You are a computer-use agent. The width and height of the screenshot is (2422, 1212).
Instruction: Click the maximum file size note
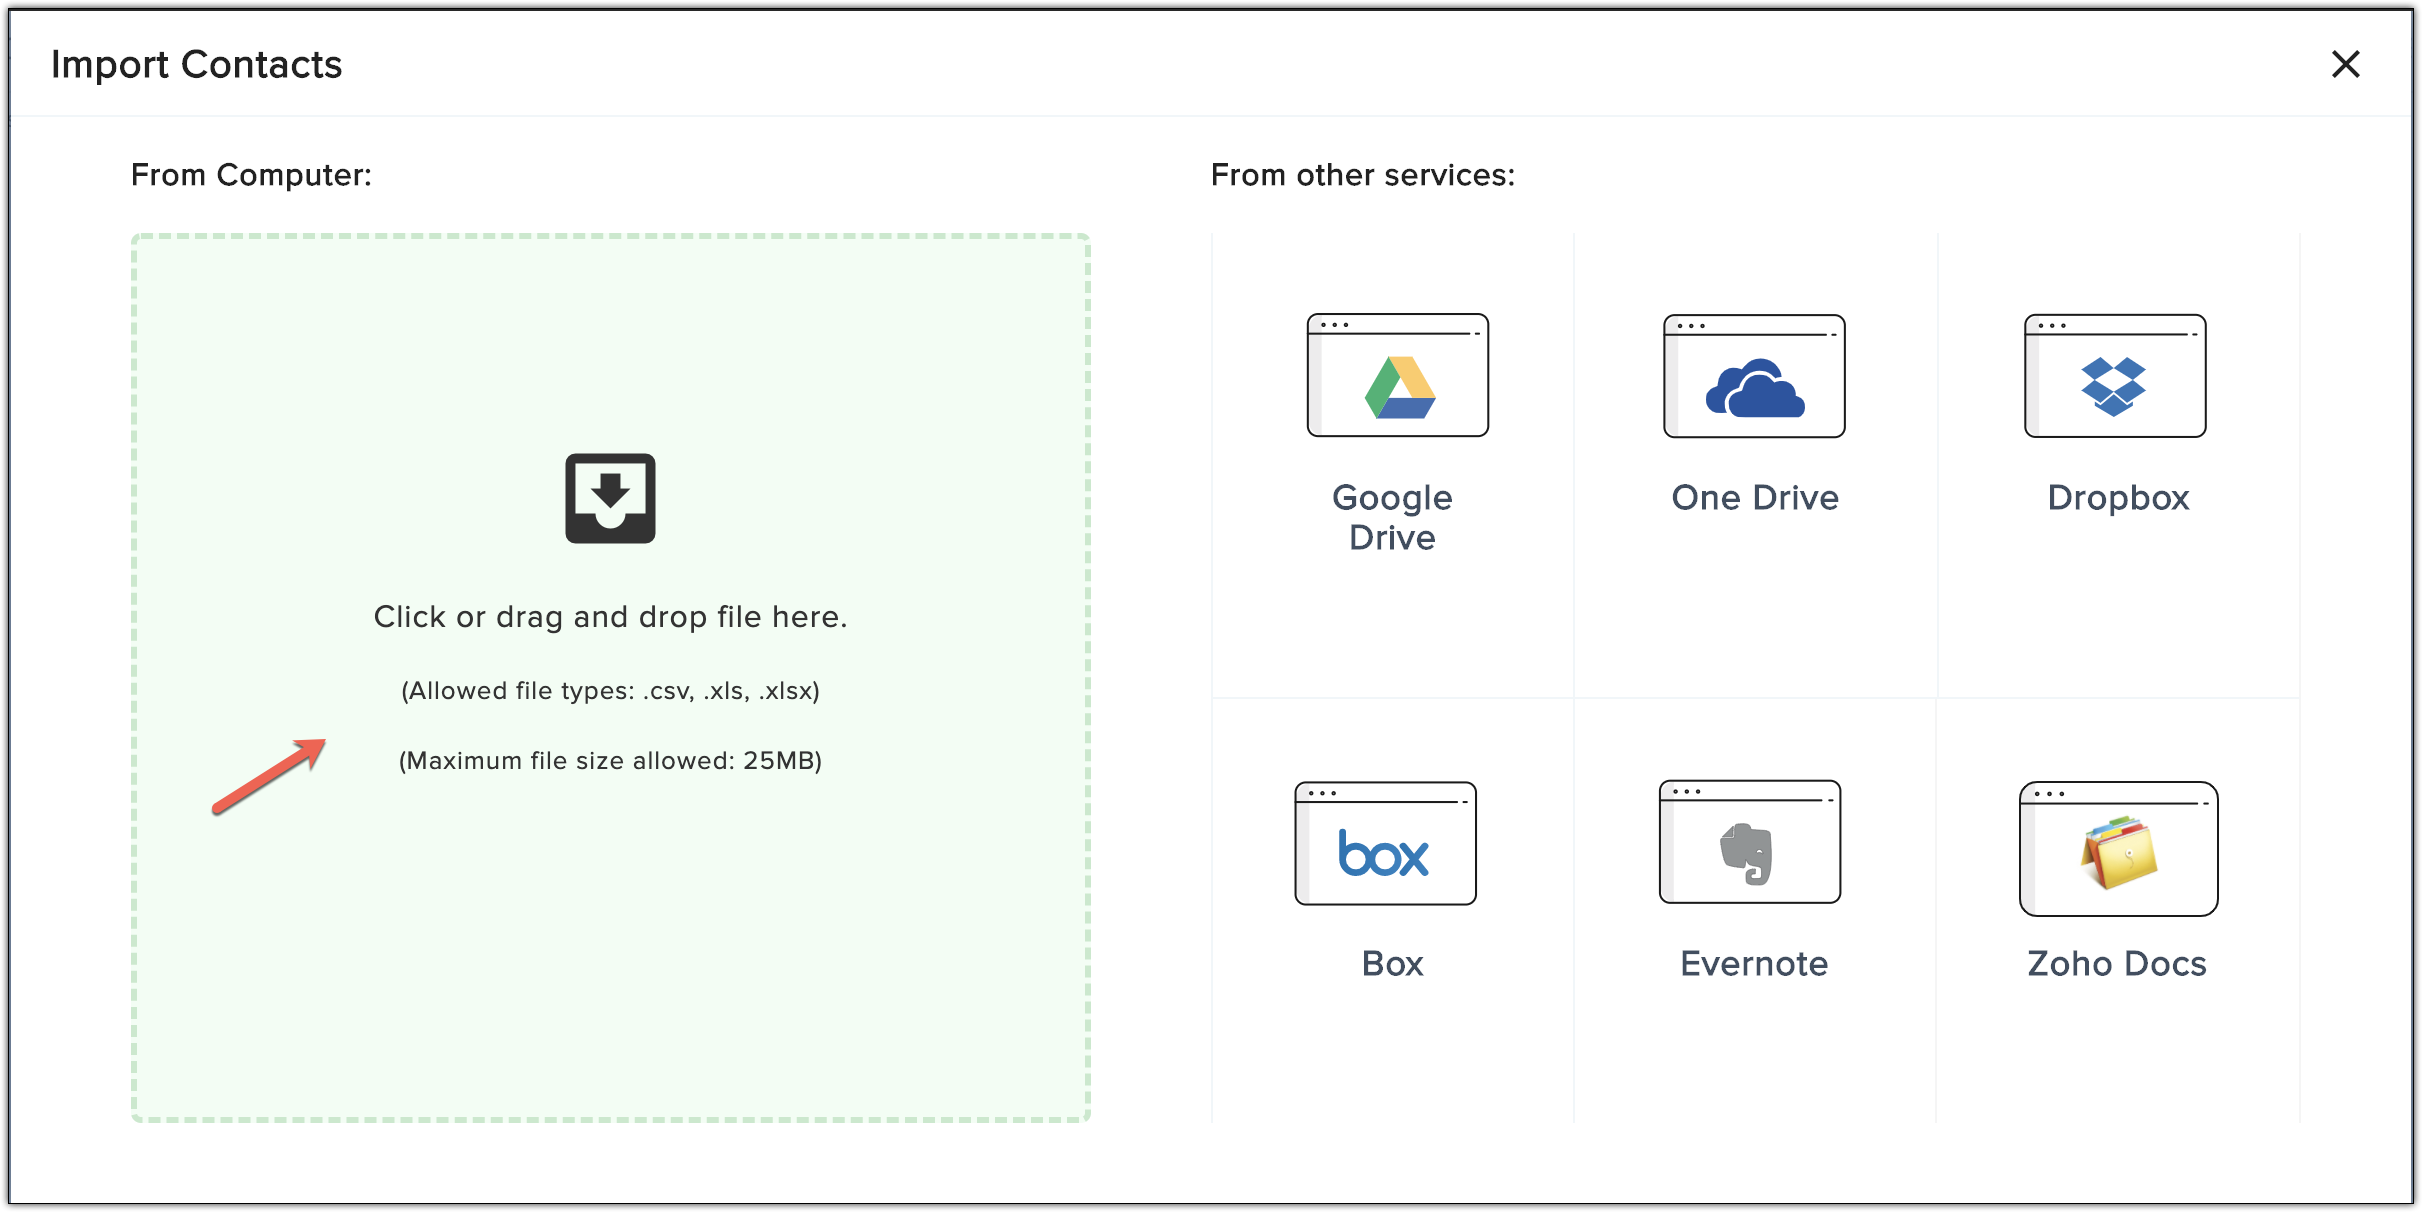[610, 761]
